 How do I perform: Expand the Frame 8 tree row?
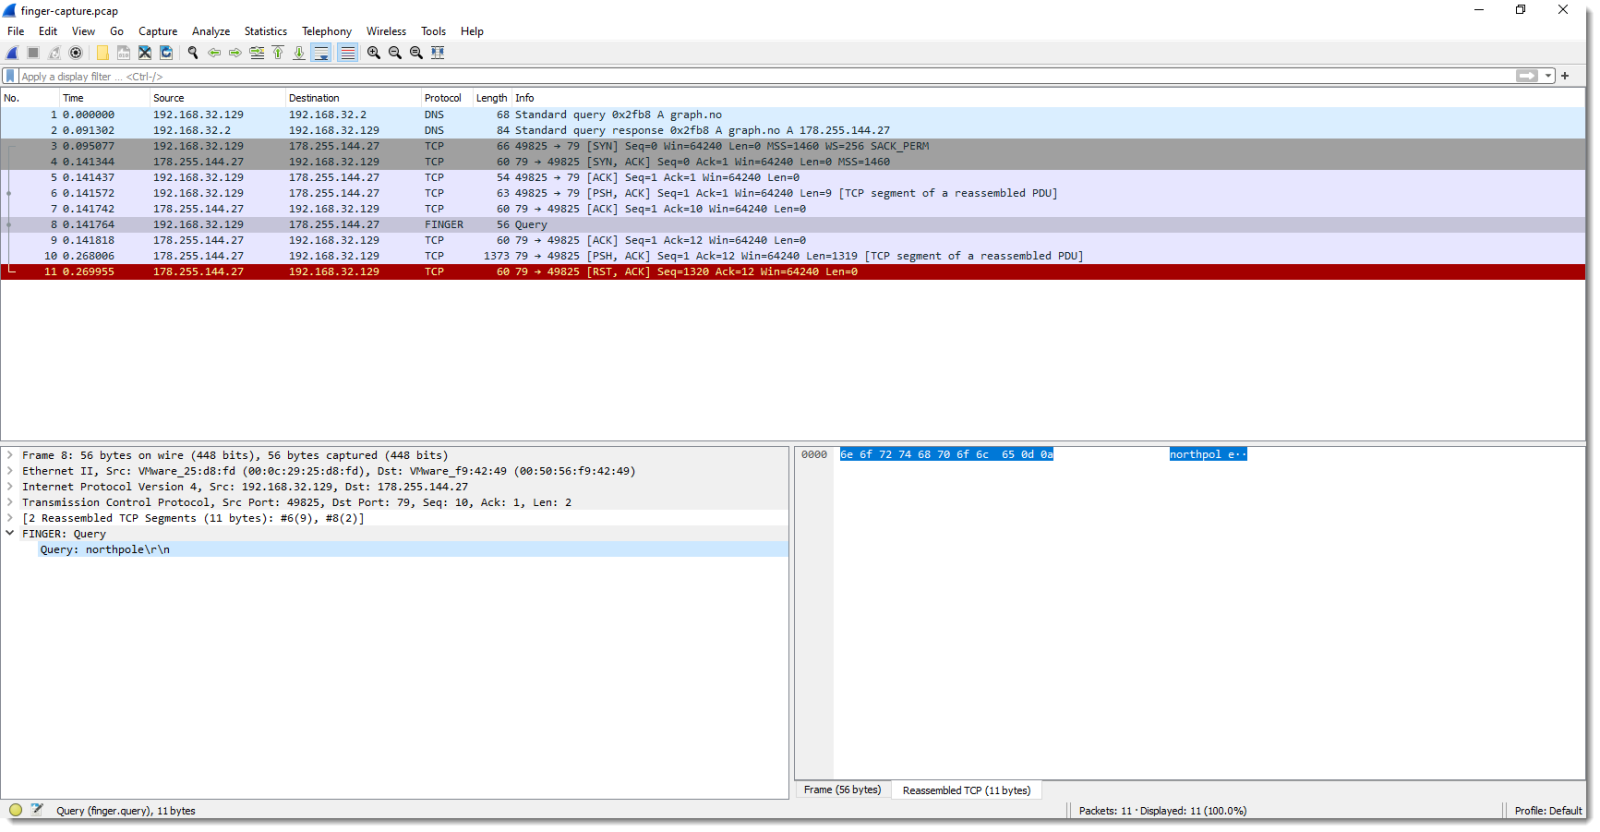pyautogui.click(x=10, y=455)
